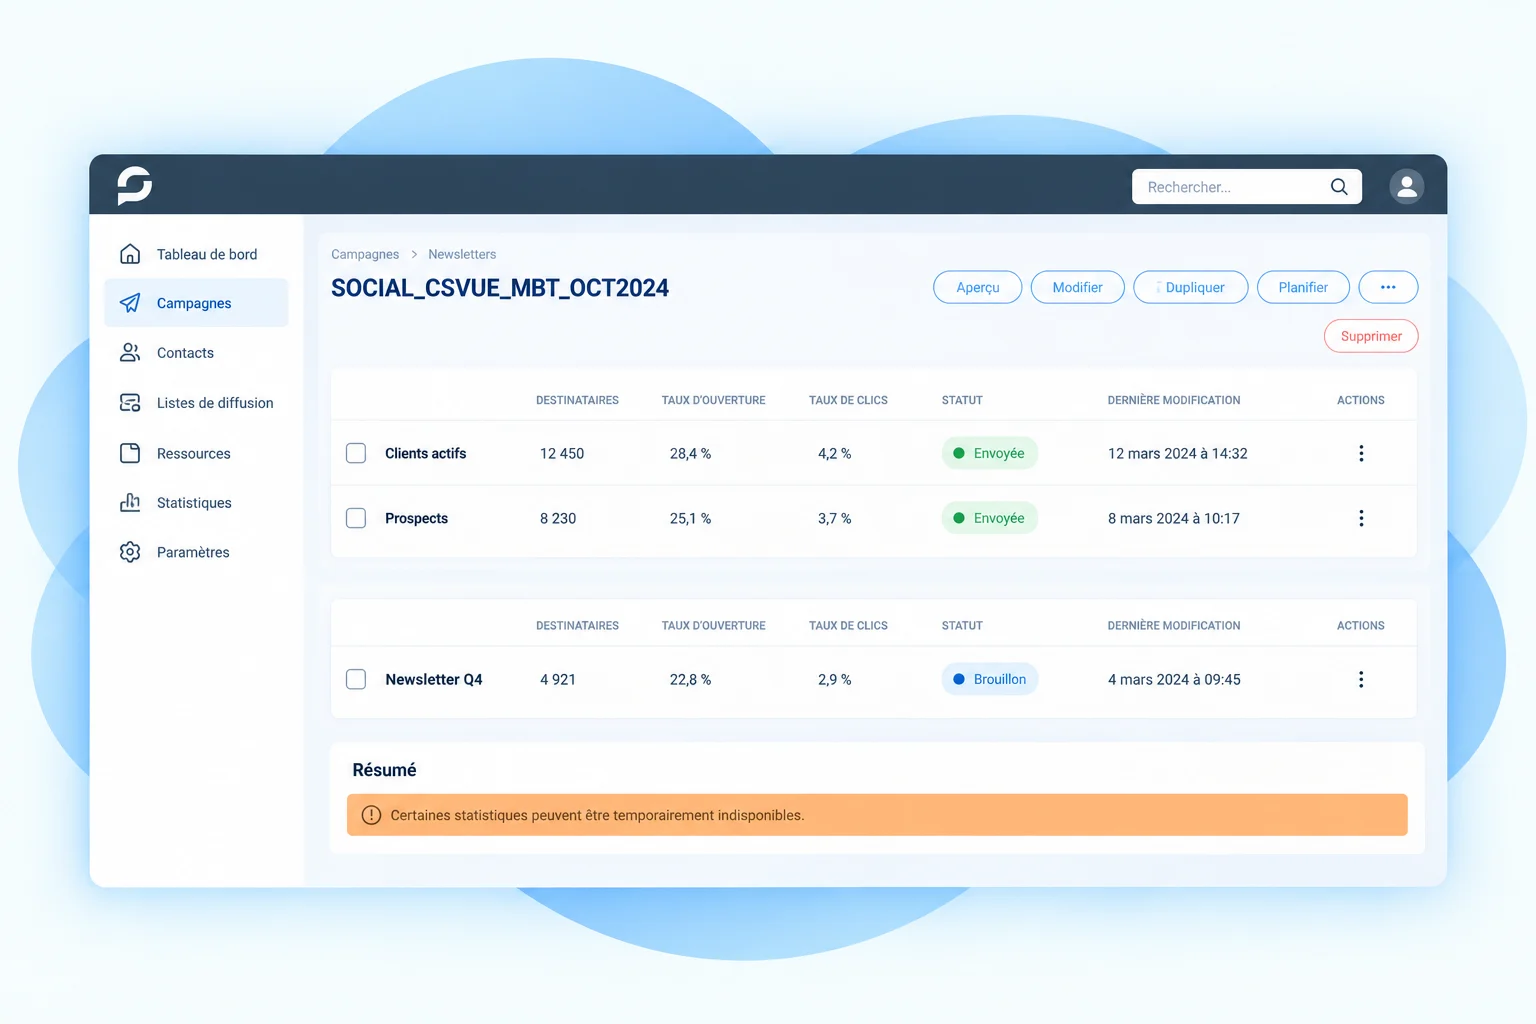The width and height of the screenshot is (1536, 1024).
Task: Click the Newsletters breadcrumb link
Action: [x=462, y=254]
